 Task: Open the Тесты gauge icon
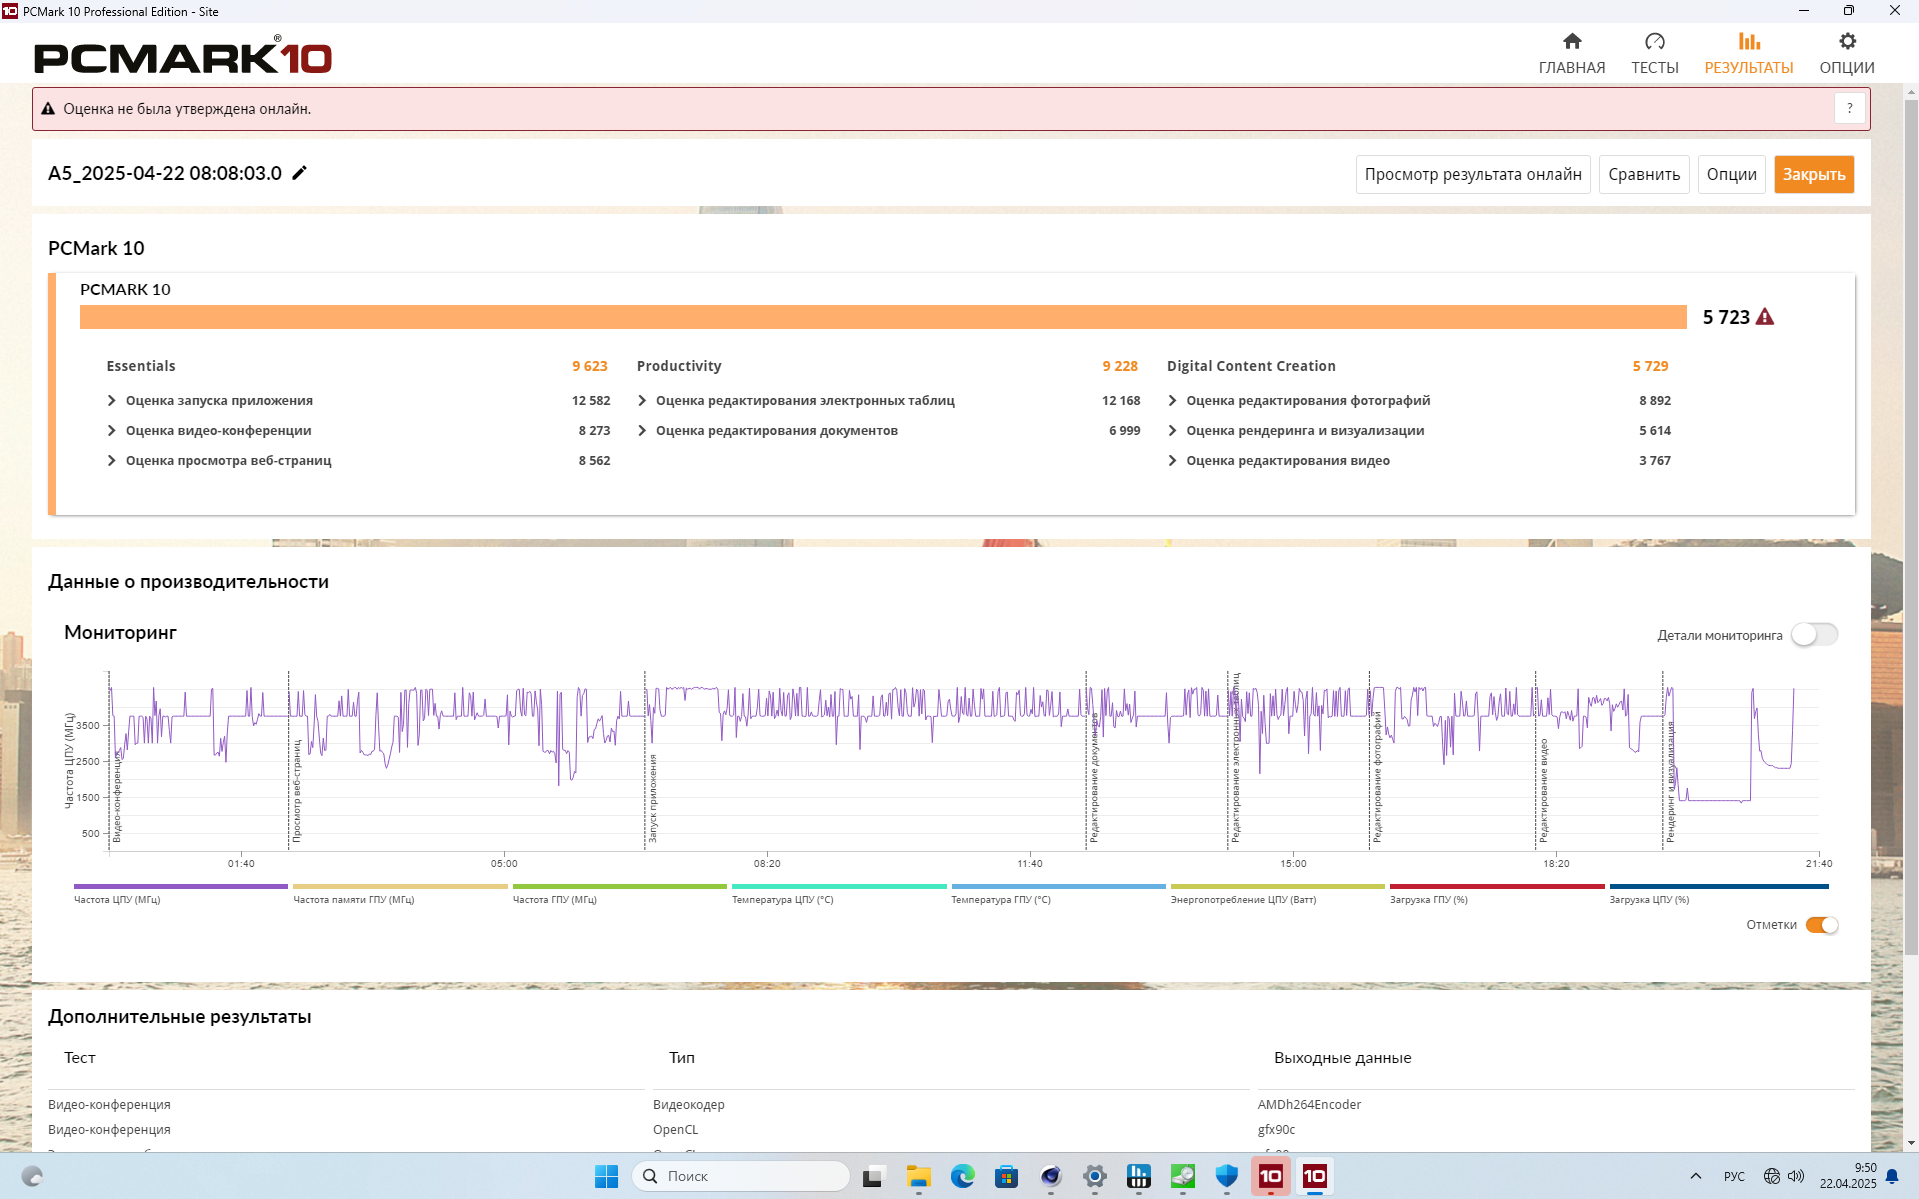pos(1654,42)
